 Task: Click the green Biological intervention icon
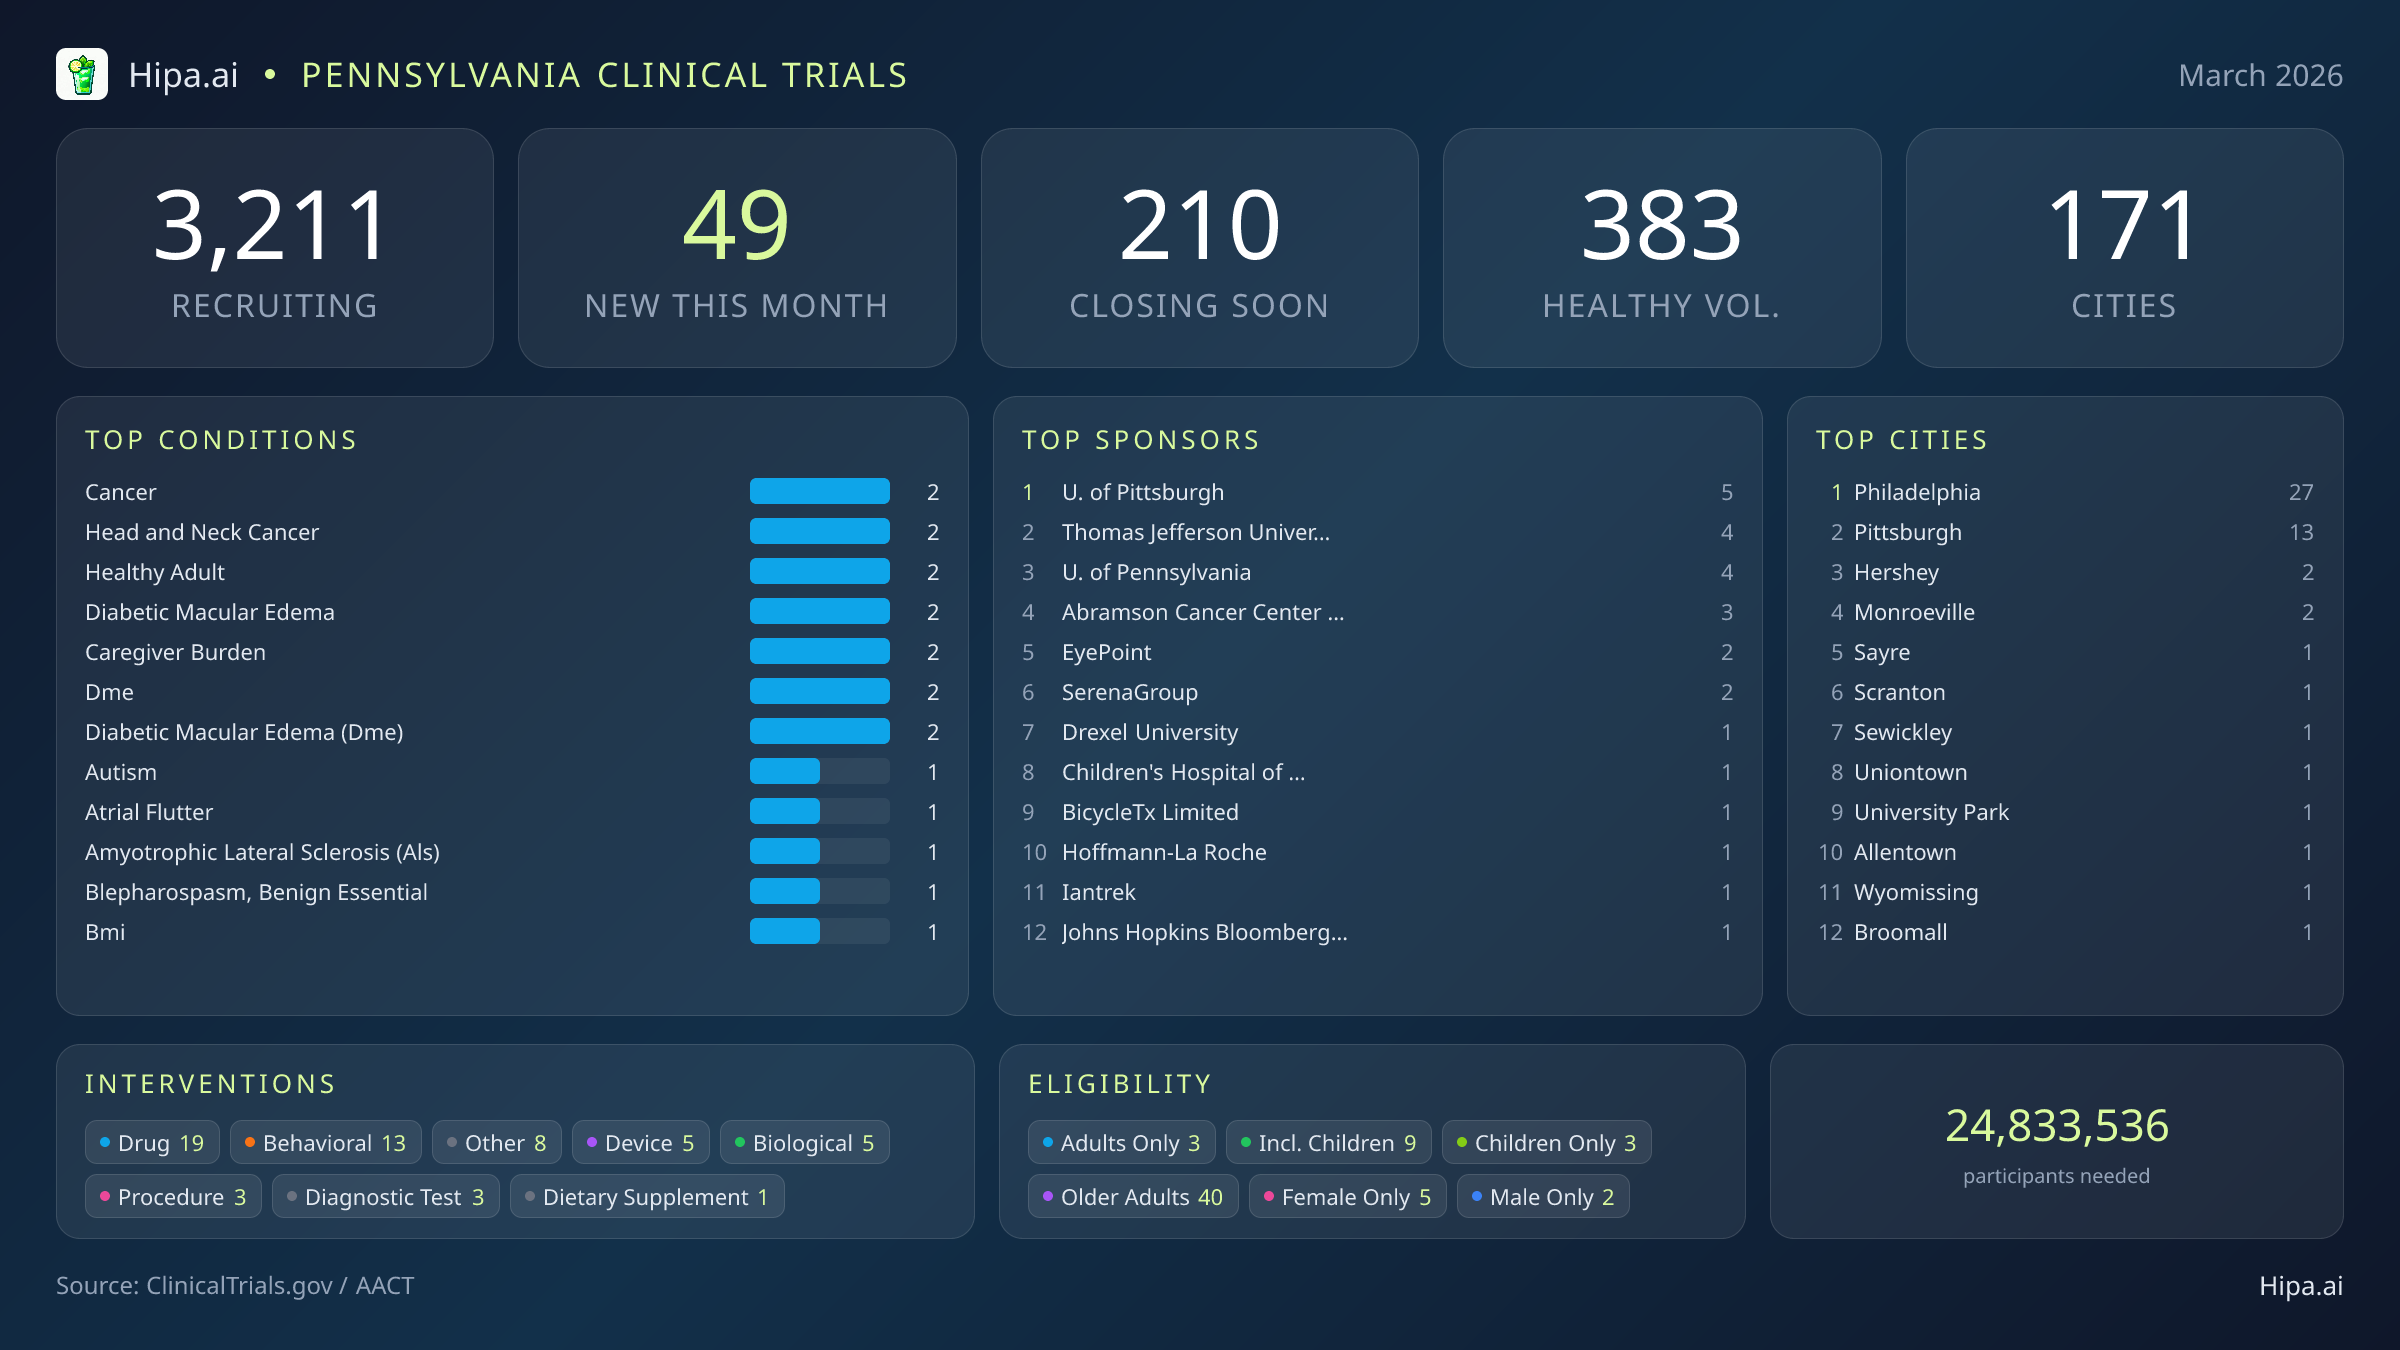click(740, 1142)
